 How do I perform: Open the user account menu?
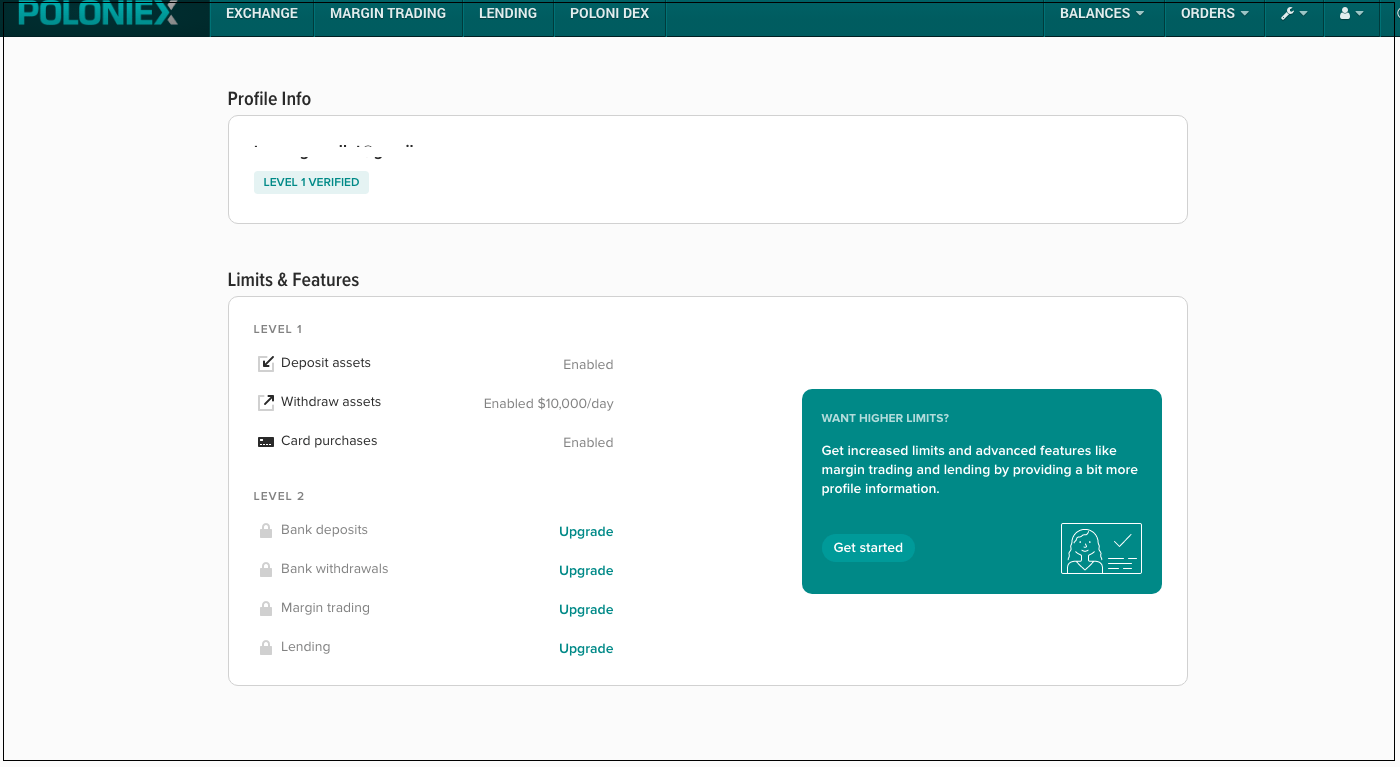(1351, 14)
